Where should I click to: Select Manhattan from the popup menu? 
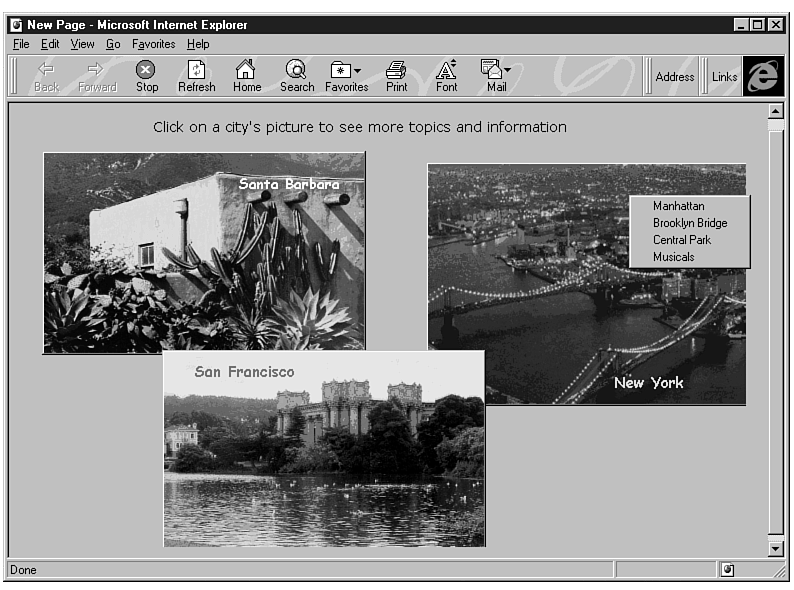coord(678,206)
